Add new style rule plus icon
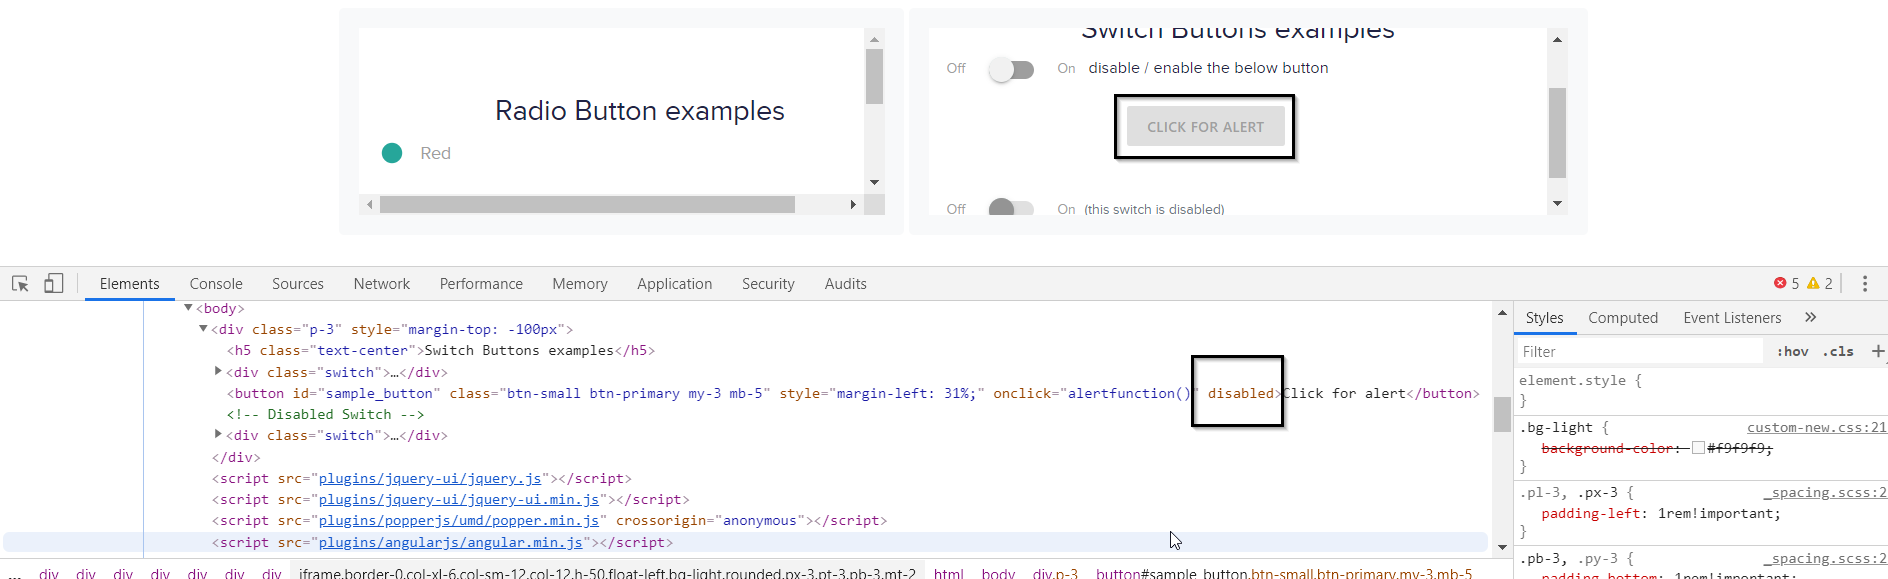Screen dimensions: 1888x579 tap(1877, 351)
